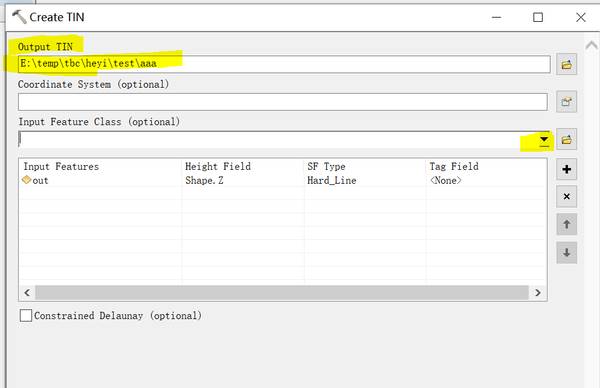Enable Constrained Delaunay checkbox

26,316
